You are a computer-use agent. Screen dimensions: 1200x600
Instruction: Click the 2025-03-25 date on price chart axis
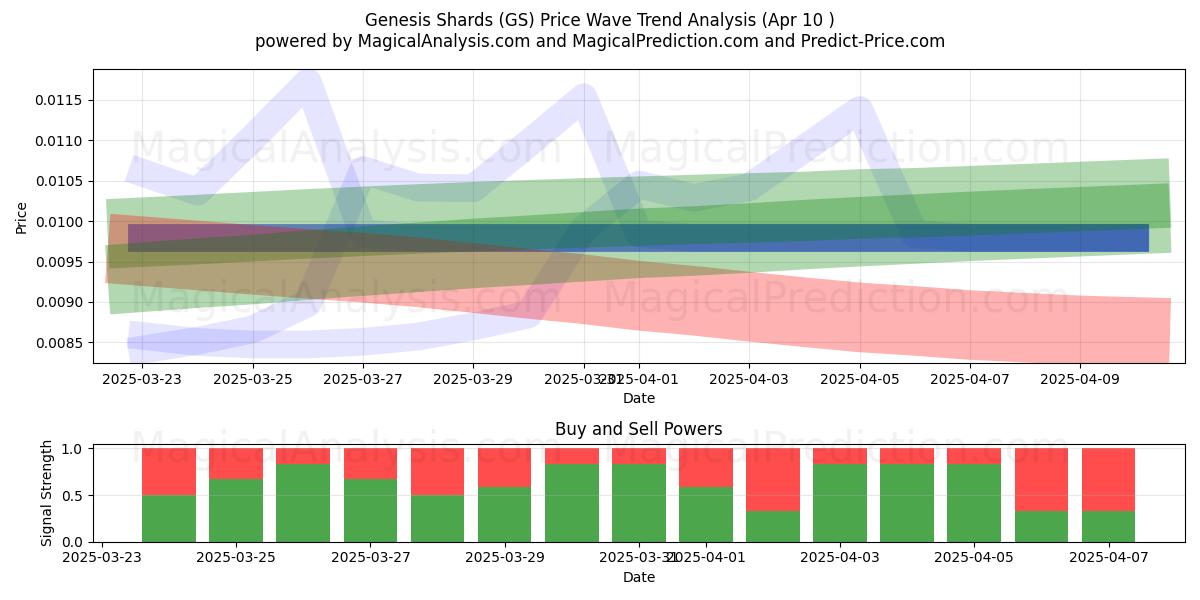click(x=253, y=380)
